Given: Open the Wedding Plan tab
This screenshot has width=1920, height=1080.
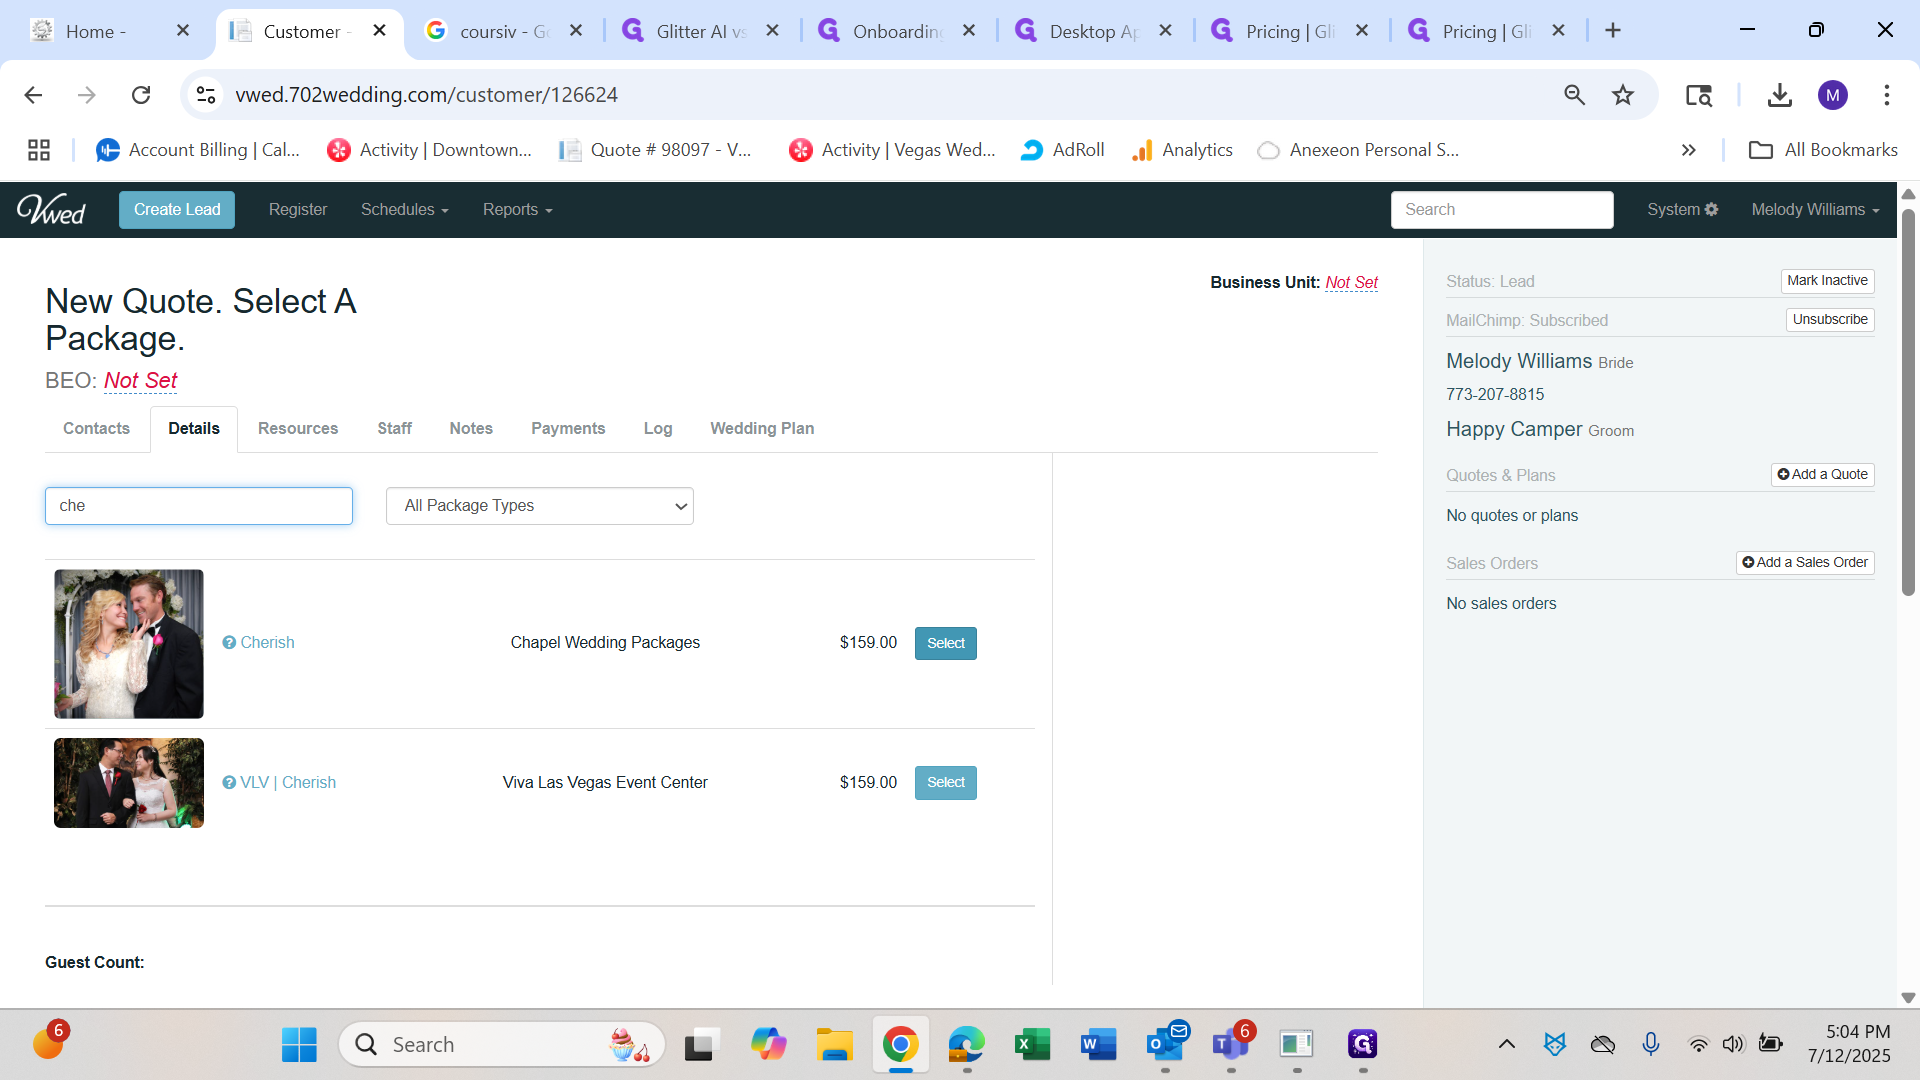Looking at the screenshot, I should tap(762, 428).
